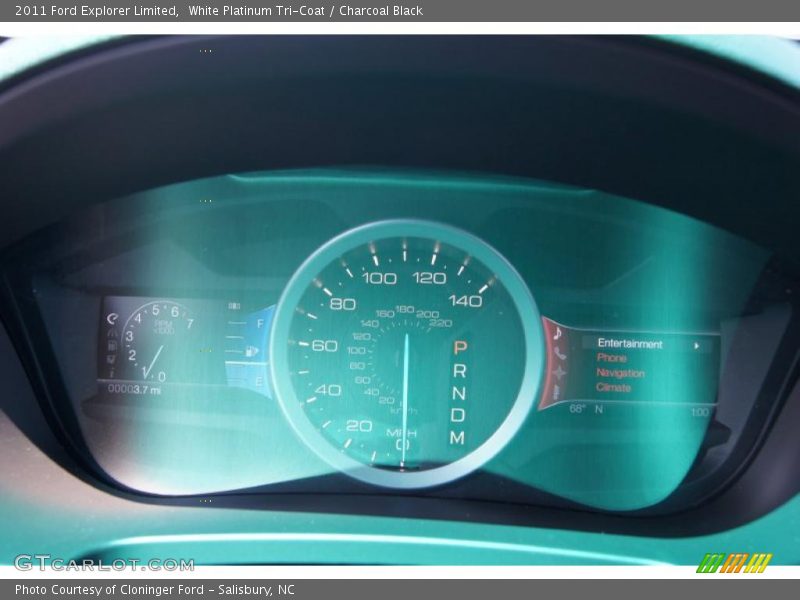
Task: Click the N gear indicator in PRNDM
Action: (x=459, y=393)
